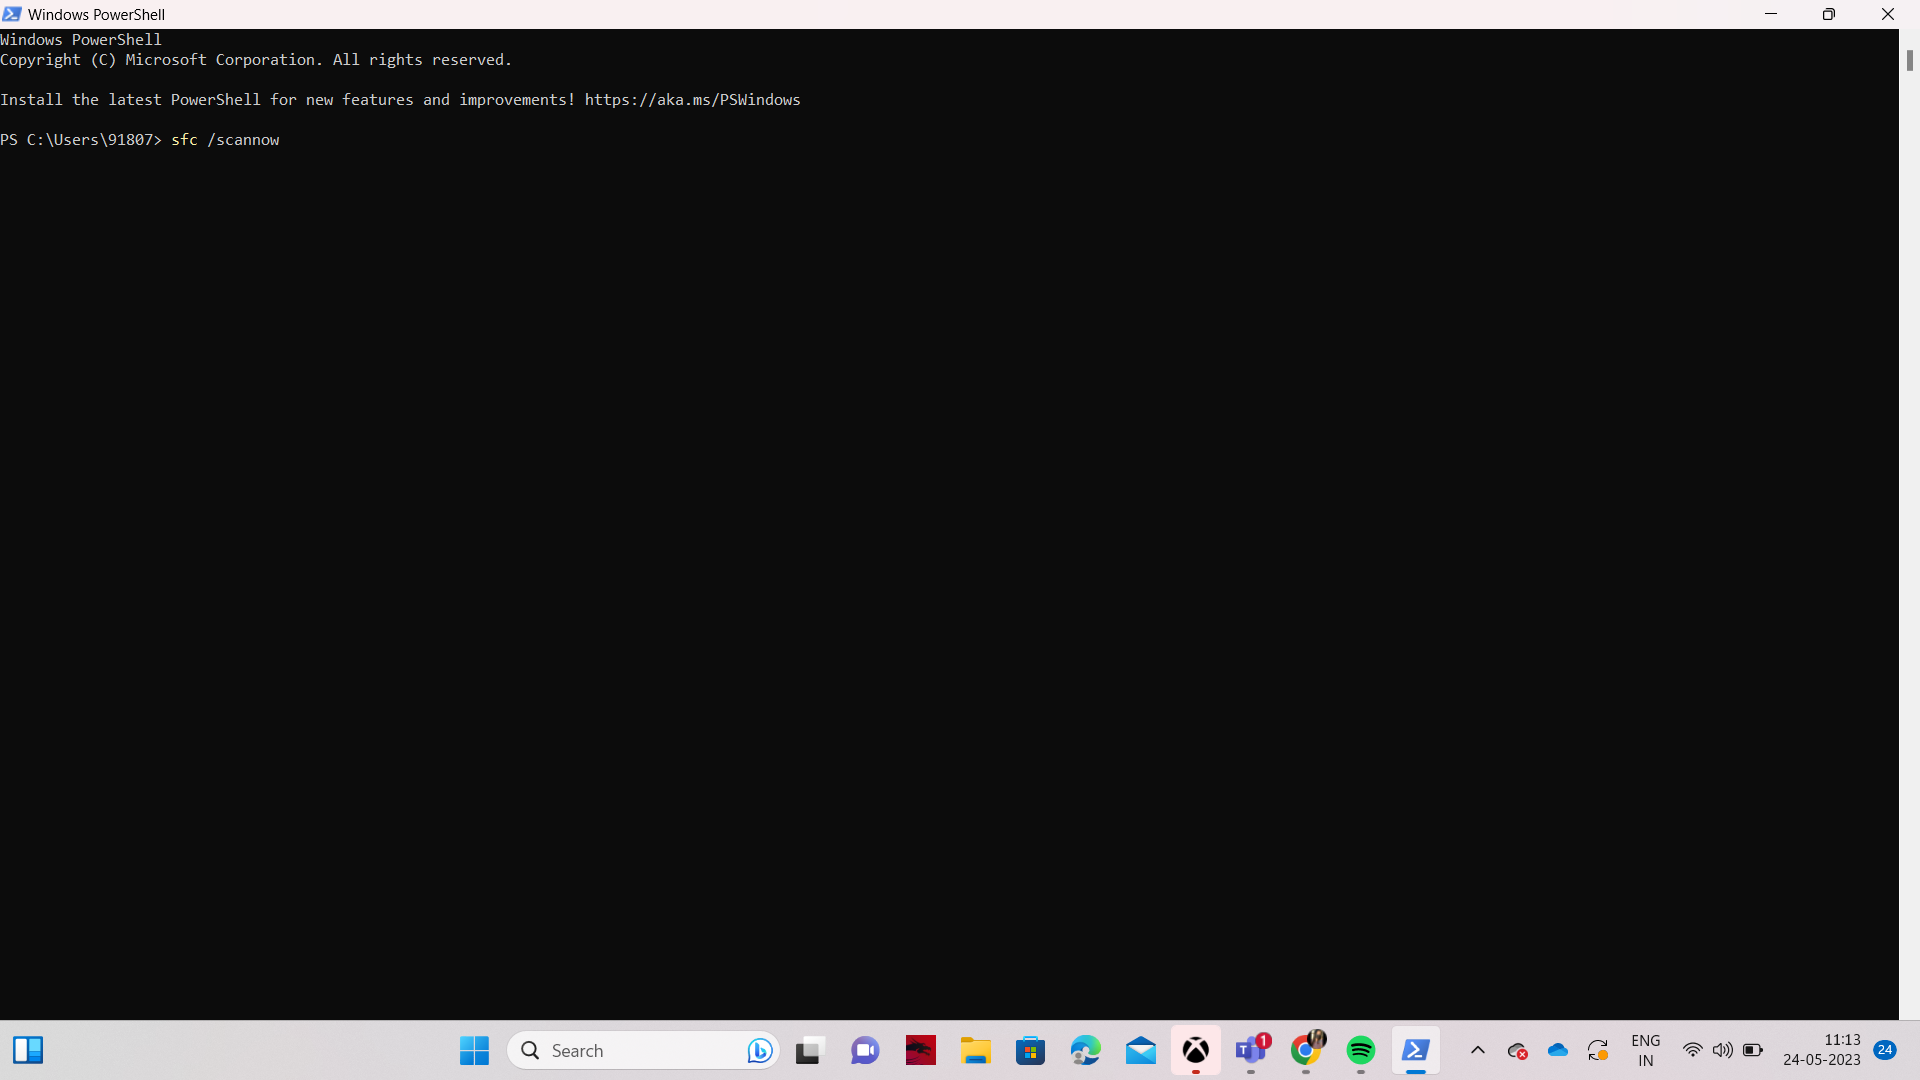Switch input language from ENG IN indicator
This screenshot has width=1920, height=1080.
coord(1646,1050)
